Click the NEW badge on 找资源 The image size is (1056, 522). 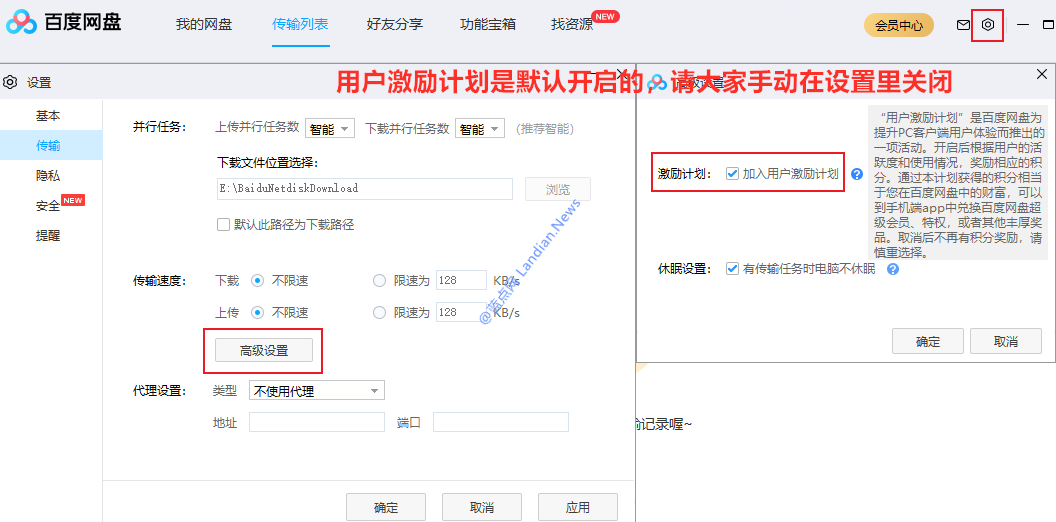pyautogui.click(x=605, y=16)
